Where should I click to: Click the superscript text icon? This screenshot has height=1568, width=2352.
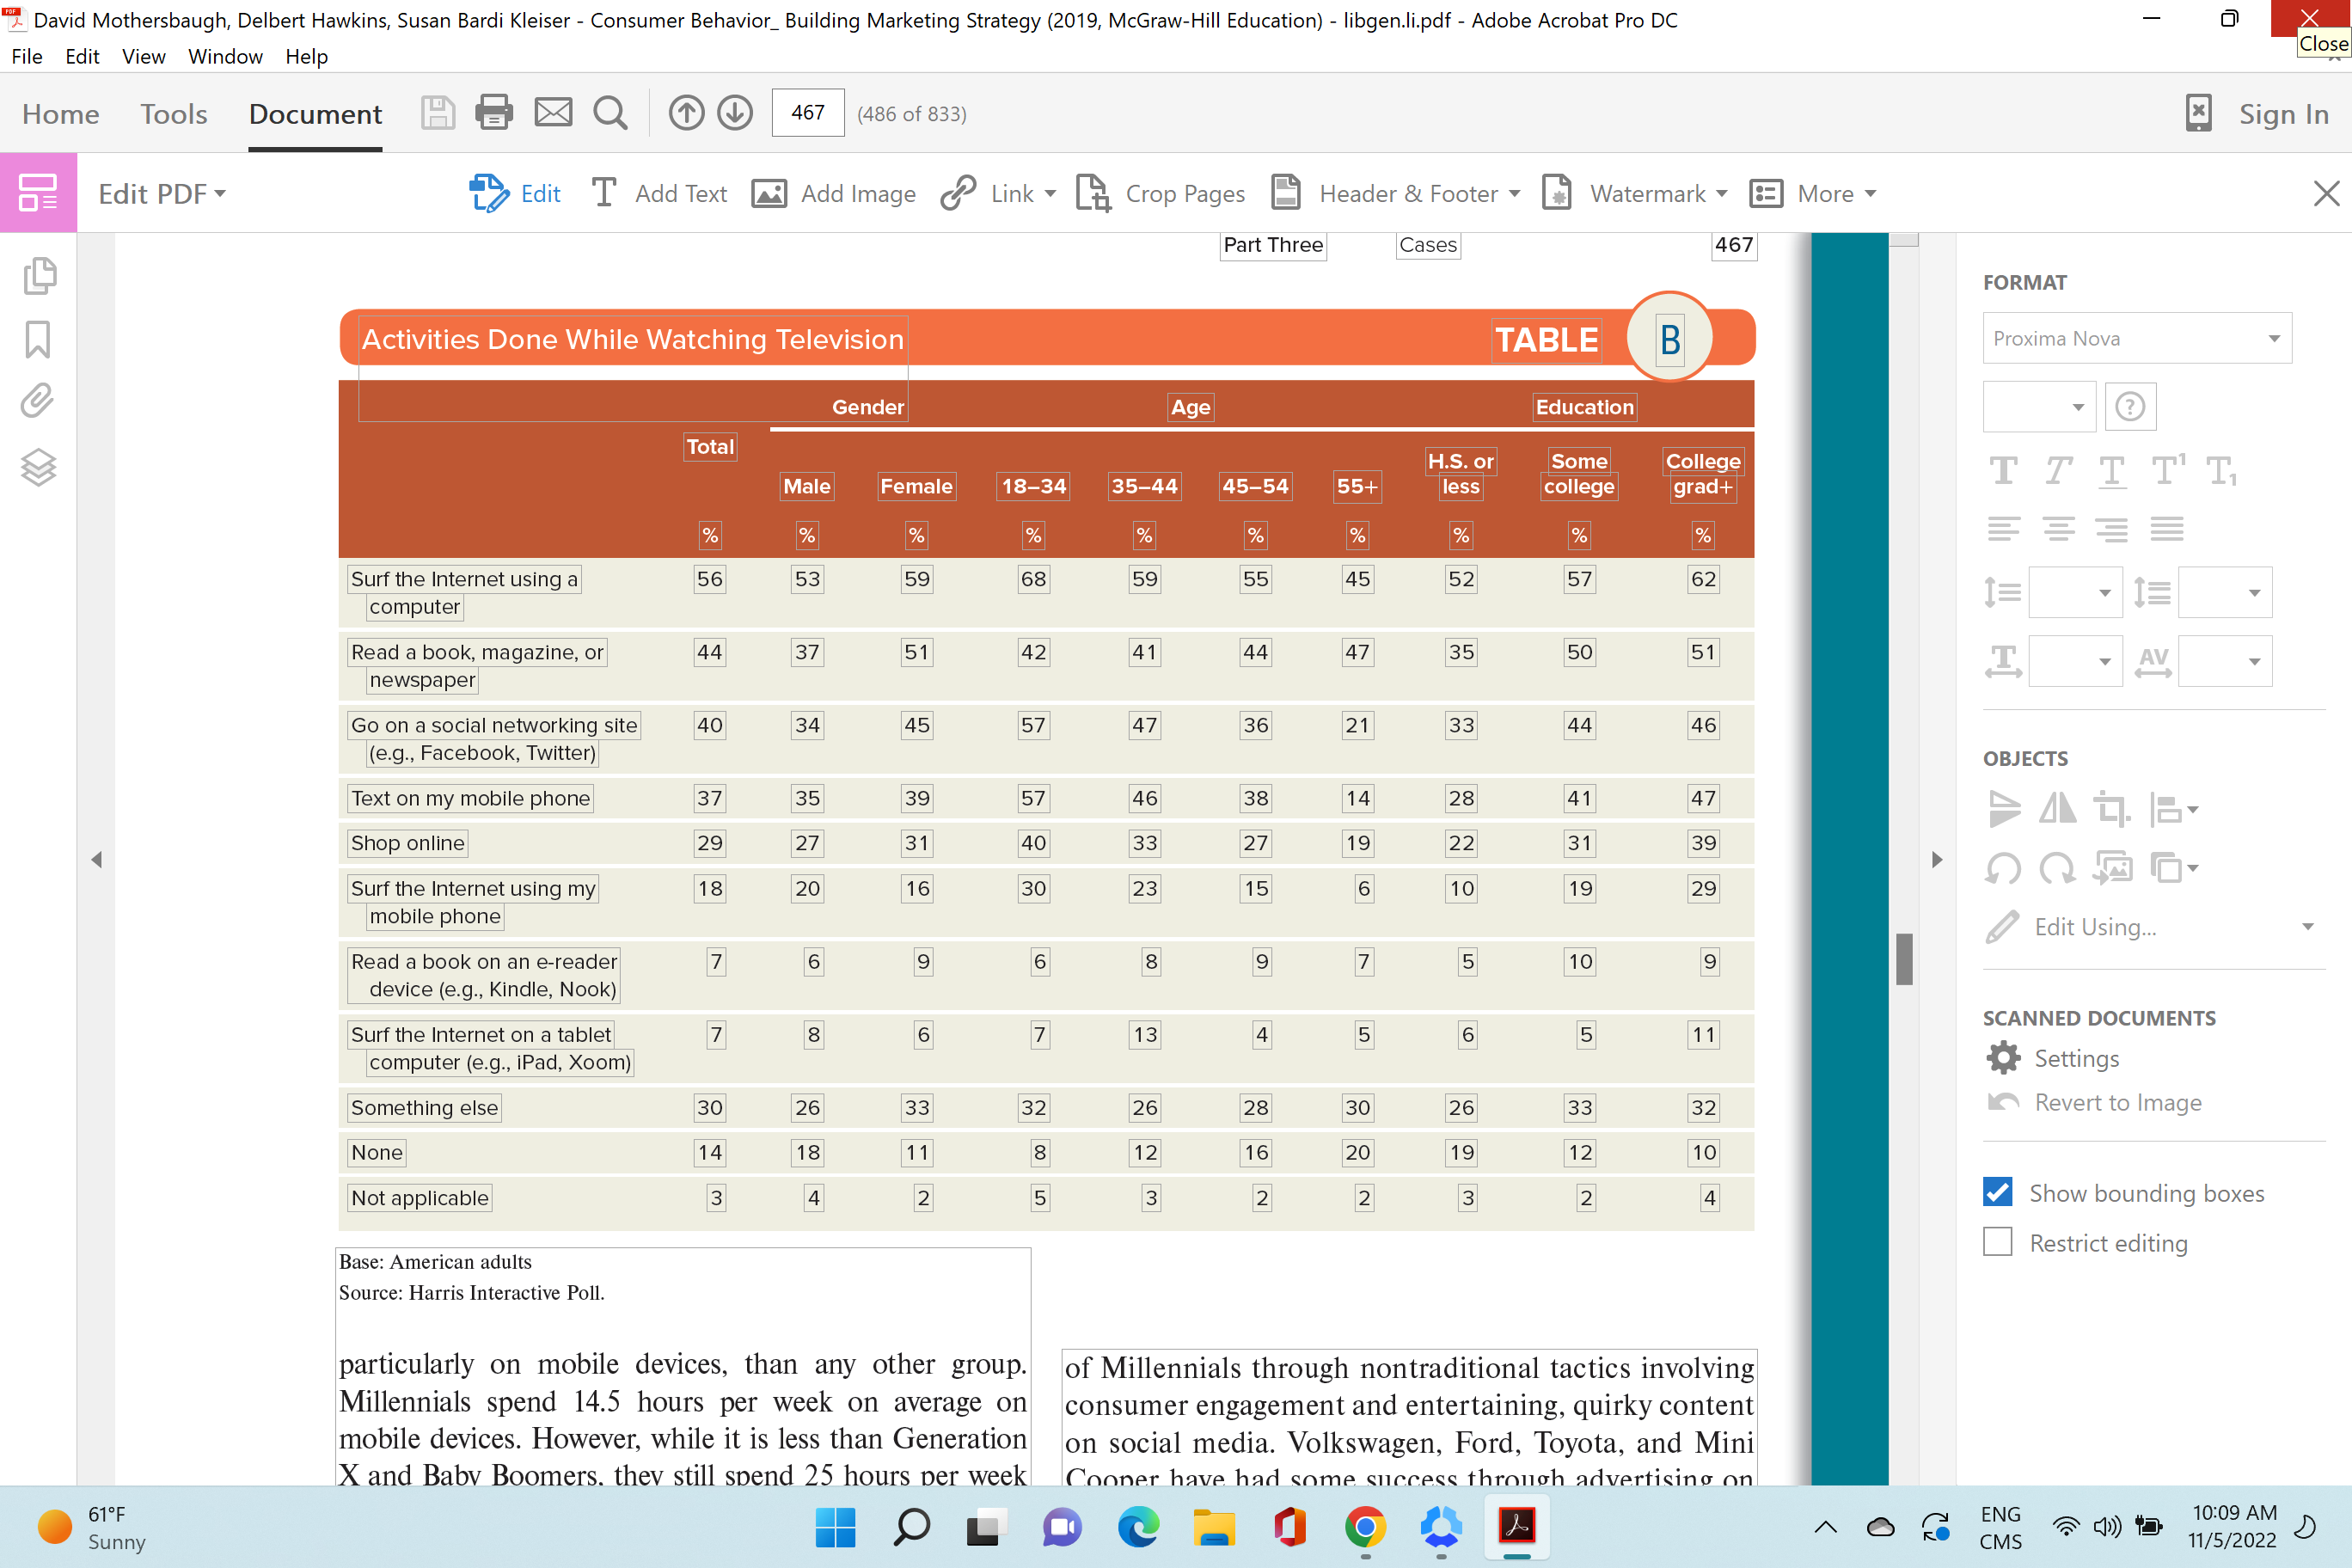tap(2167, 470)
